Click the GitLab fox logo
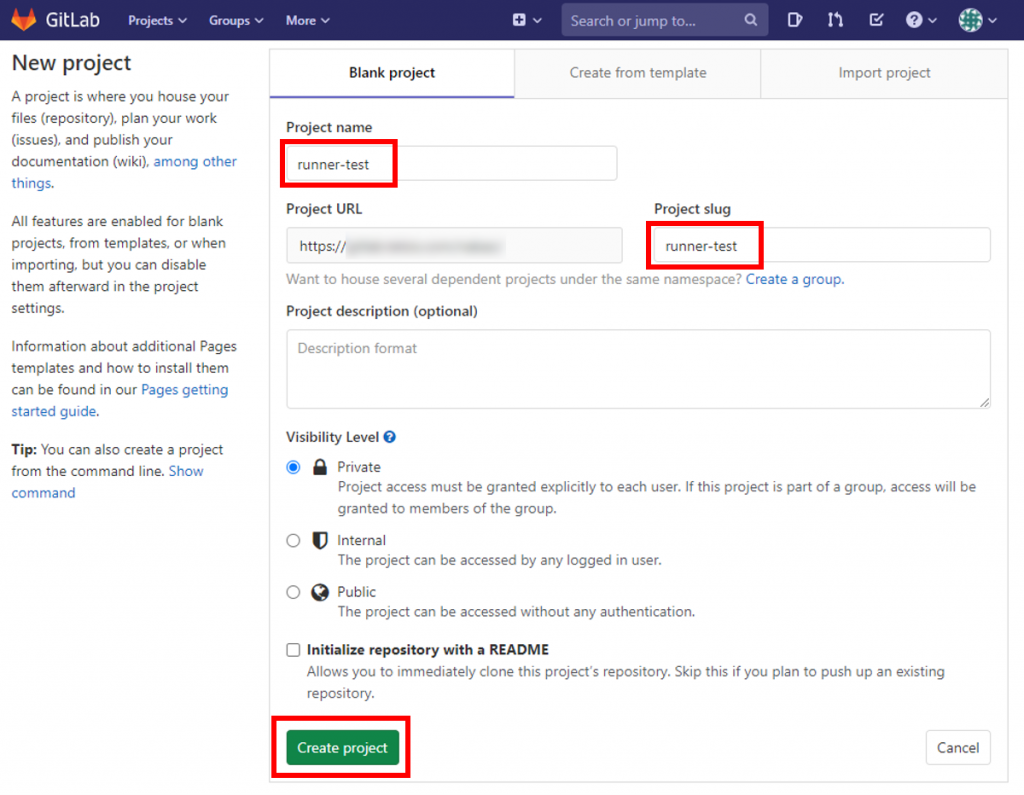1024x795 pixels. [x=24, y=20]
